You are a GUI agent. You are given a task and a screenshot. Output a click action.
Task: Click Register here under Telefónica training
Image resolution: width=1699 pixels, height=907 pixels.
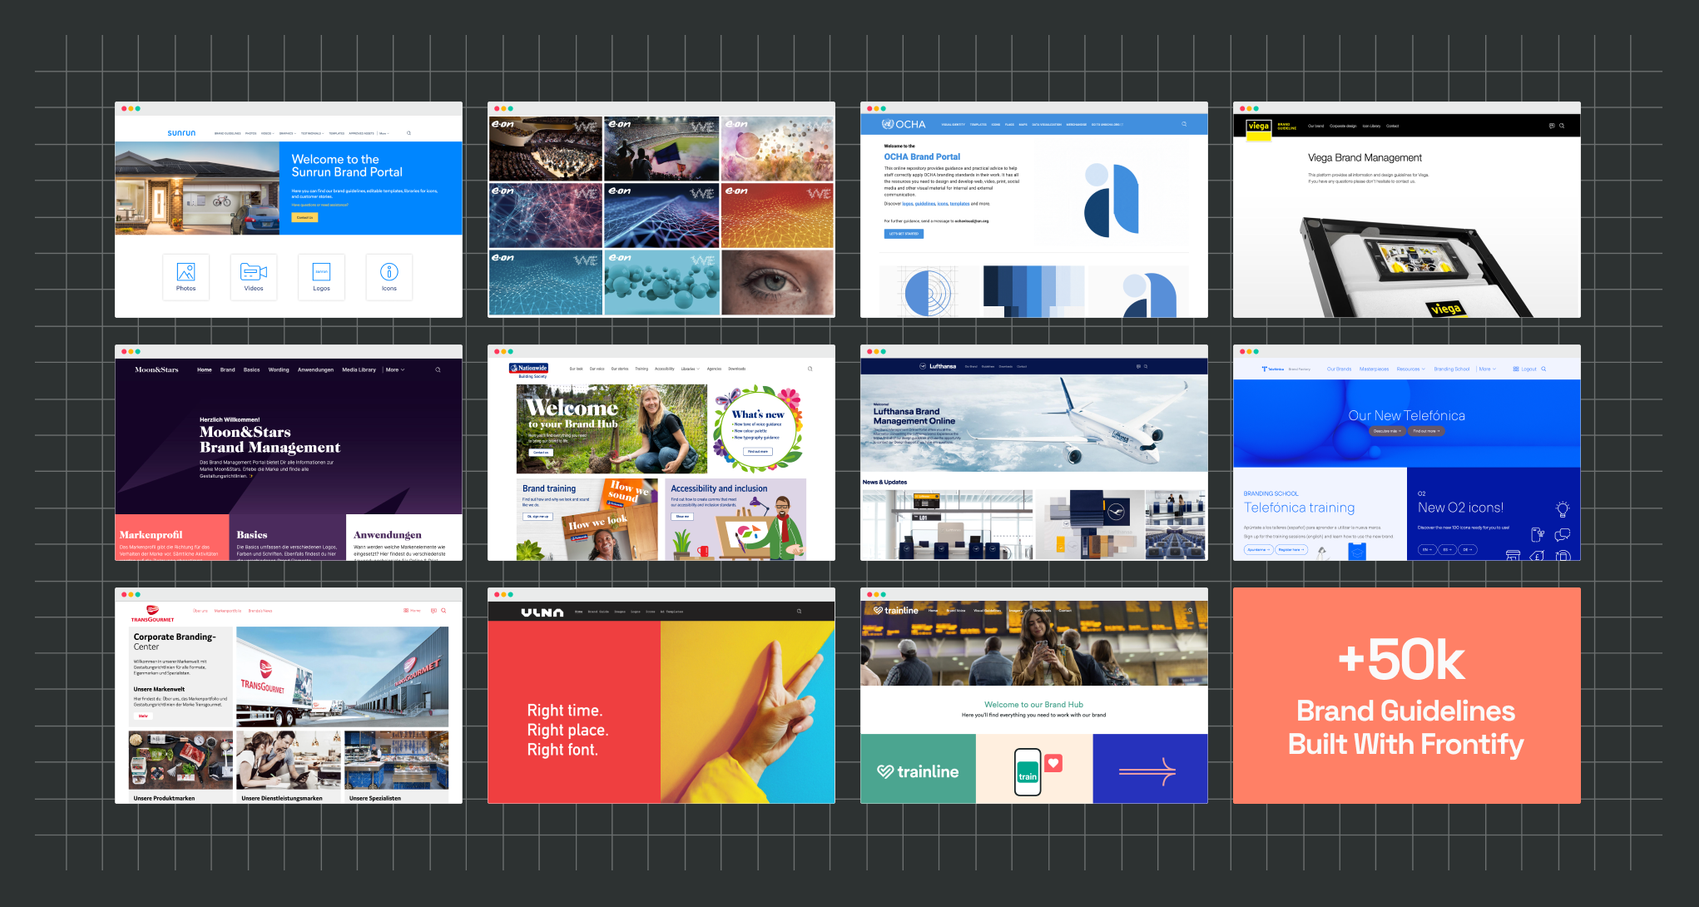[x=1291, y=550]
